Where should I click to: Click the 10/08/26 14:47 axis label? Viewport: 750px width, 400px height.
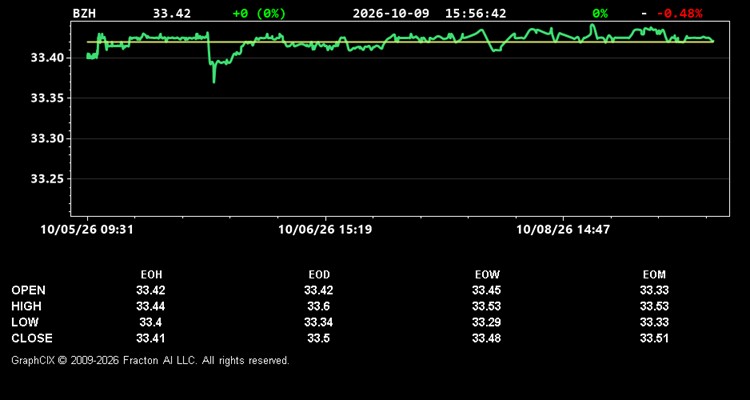(563, 230)
